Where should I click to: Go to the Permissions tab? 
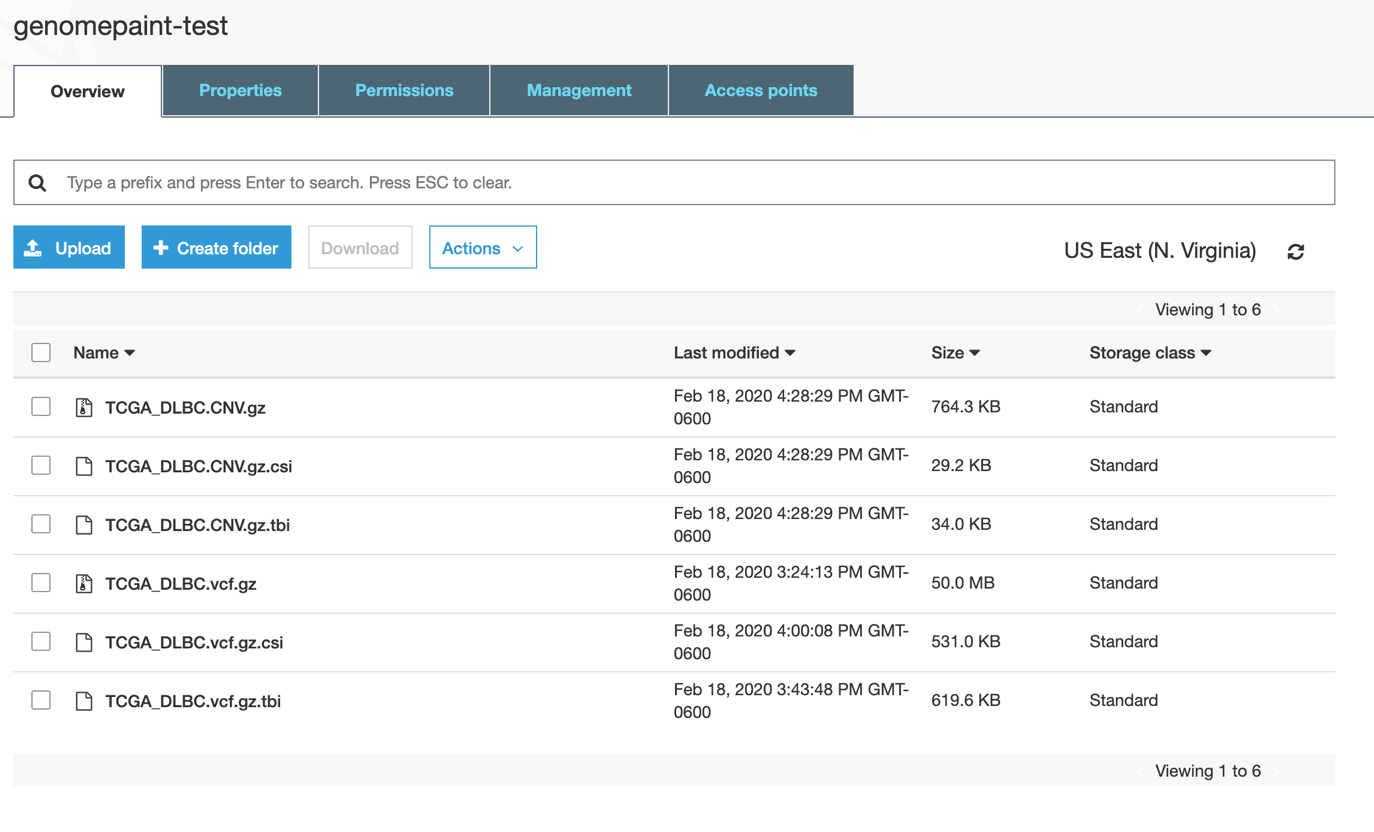[x=404, y=90]
